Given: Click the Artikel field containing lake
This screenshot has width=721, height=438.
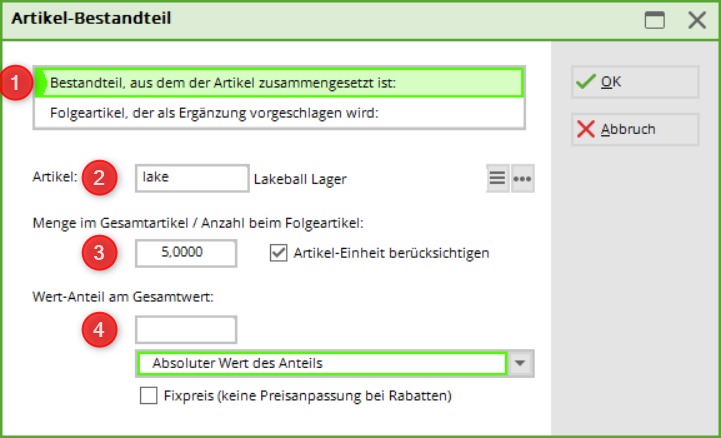Looking at the screenshot, I should 192,178.
